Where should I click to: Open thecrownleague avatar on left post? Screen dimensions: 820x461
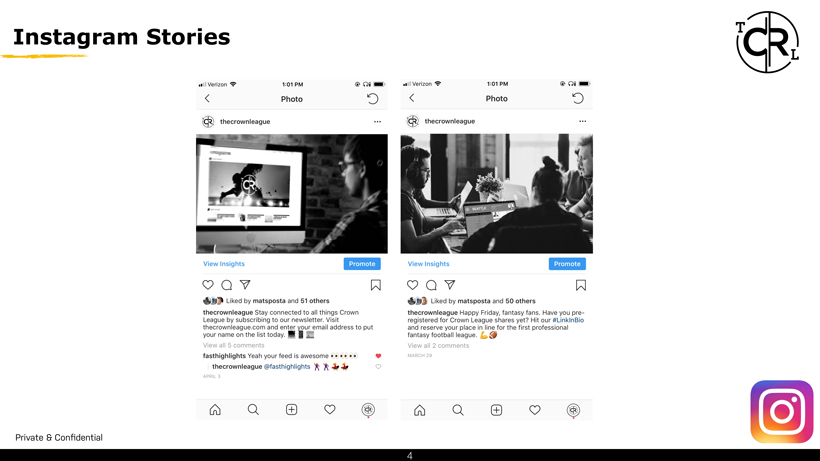click(x=208, y=121)
